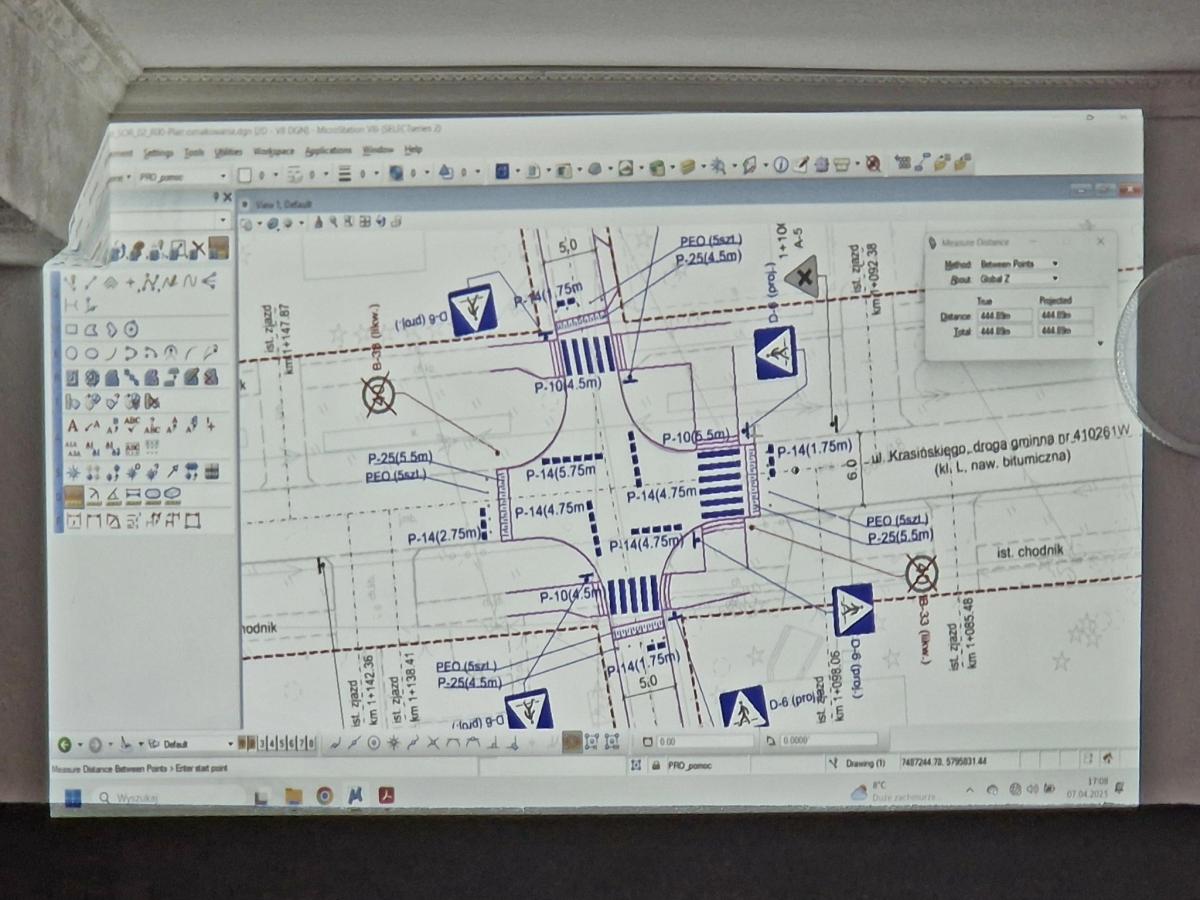The image size is (1200, 900).
Task: Open the About Global Z dropdown
Action: [x=1019, y=280]
